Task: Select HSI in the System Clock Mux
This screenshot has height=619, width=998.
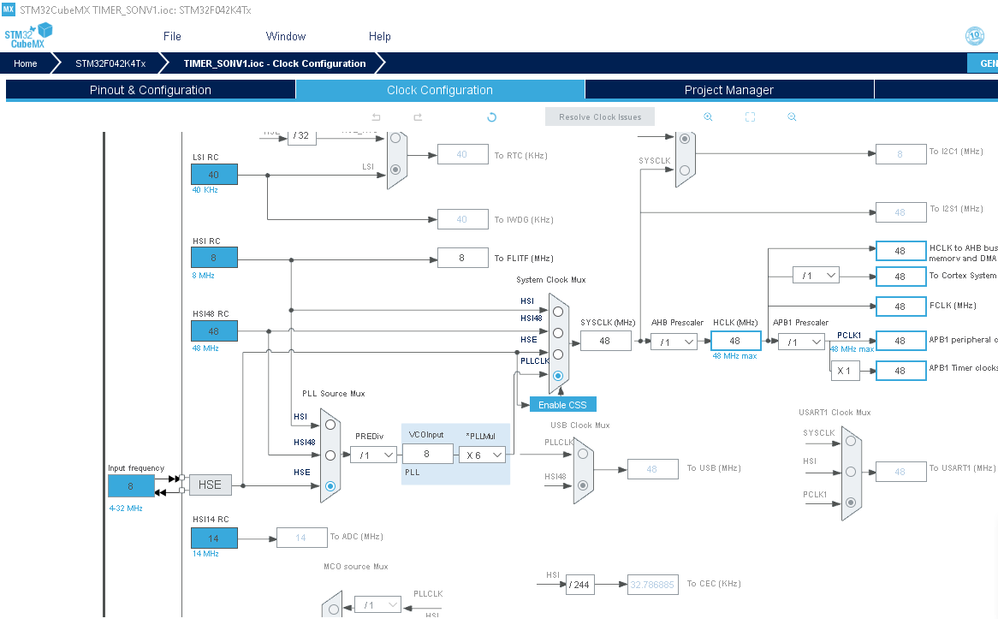Action: 558,312
